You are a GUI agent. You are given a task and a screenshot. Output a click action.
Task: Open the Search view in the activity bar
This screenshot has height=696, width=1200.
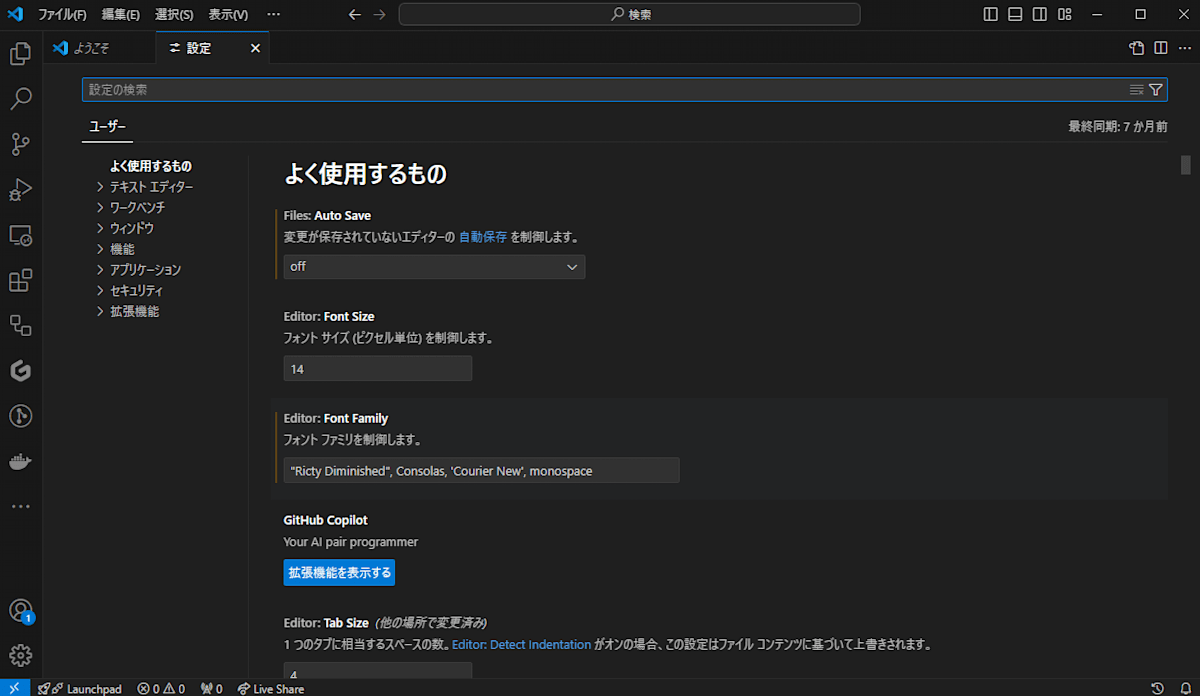[x=21, y=98]
